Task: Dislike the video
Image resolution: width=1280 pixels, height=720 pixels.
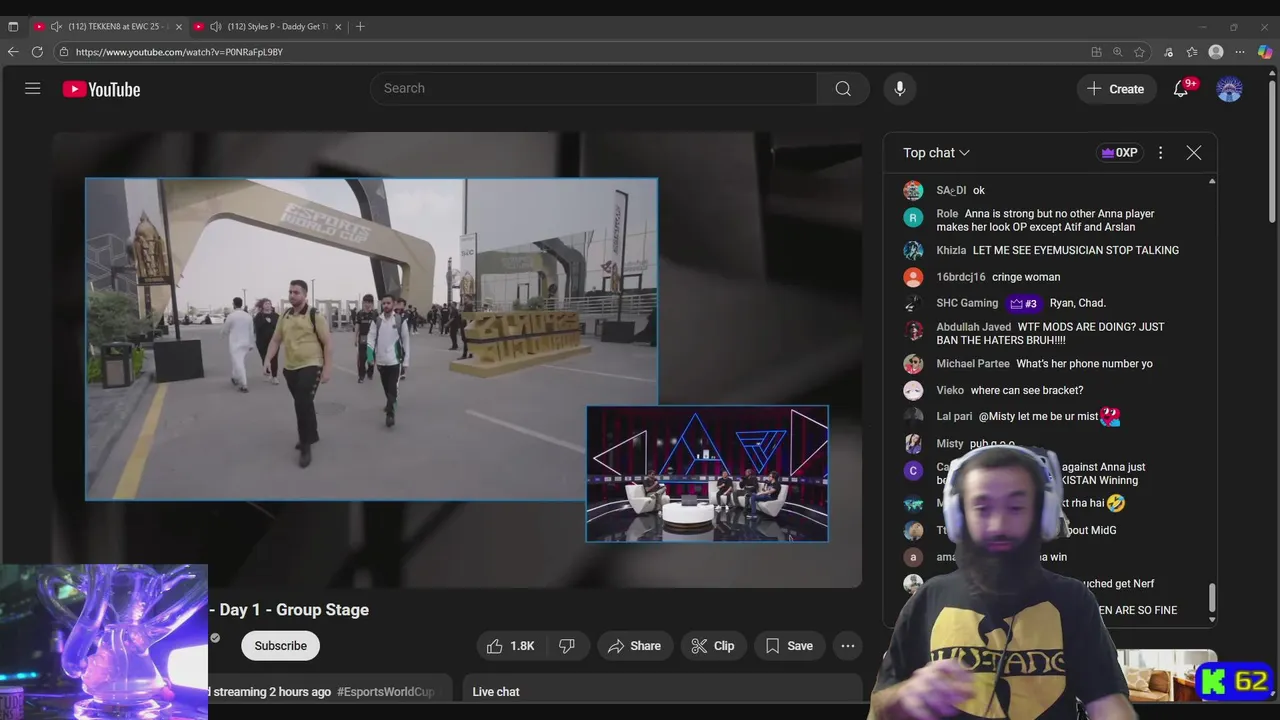Action: [567, 646]
